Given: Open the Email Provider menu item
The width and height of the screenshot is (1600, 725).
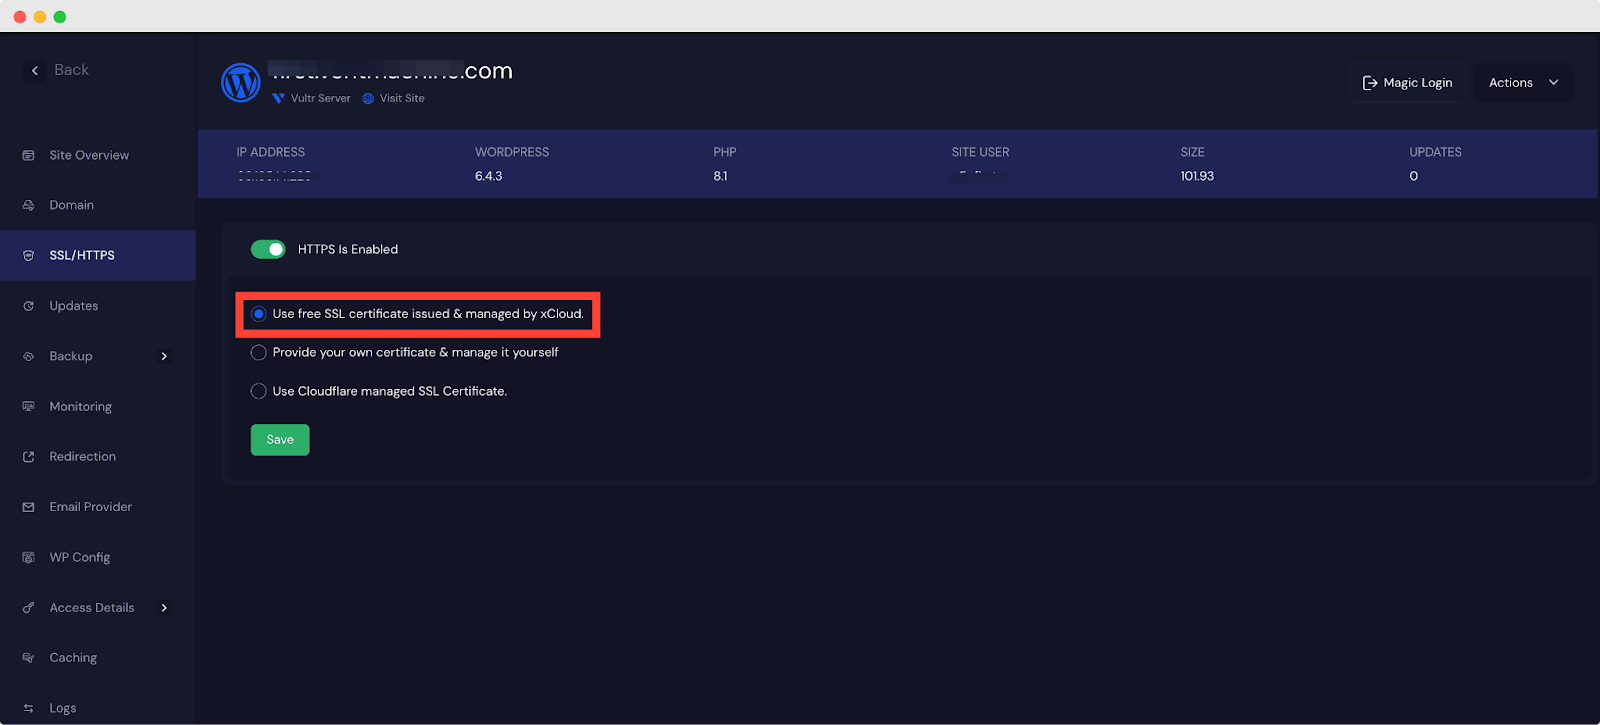Looking at the screenshot, I should tap(91, 507).
